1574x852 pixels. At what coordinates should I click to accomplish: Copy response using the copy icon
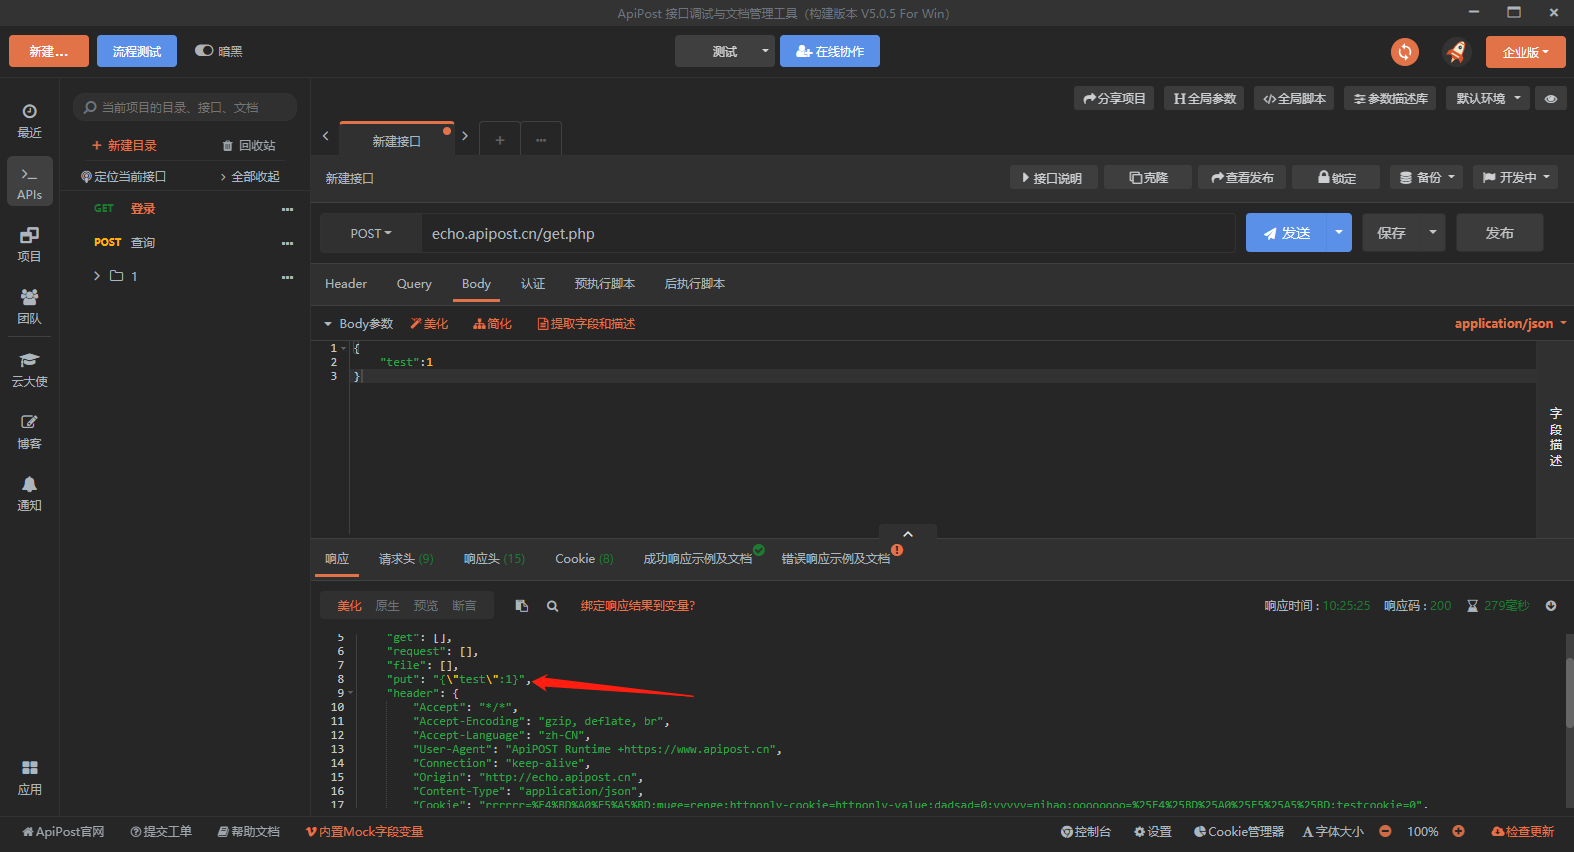coord(522,606)
